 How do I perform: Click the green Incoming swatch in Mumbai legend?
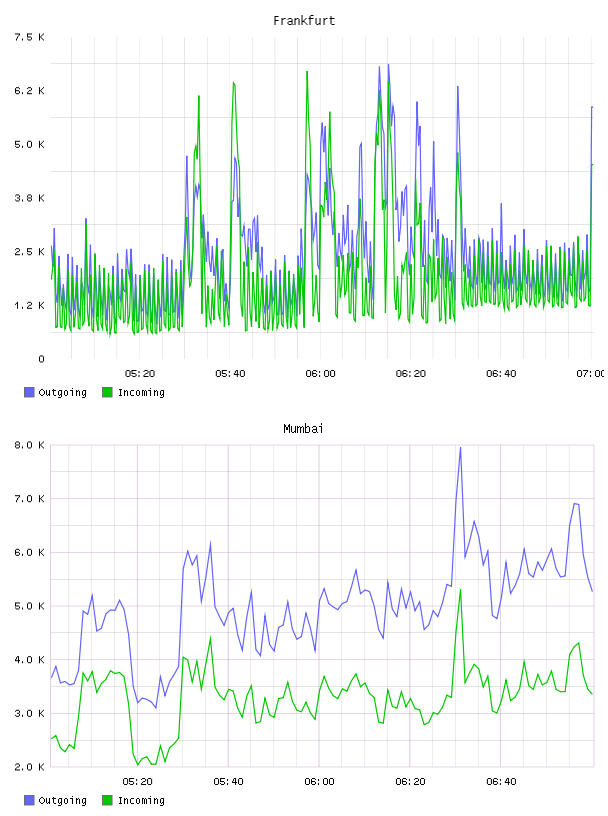107,800
